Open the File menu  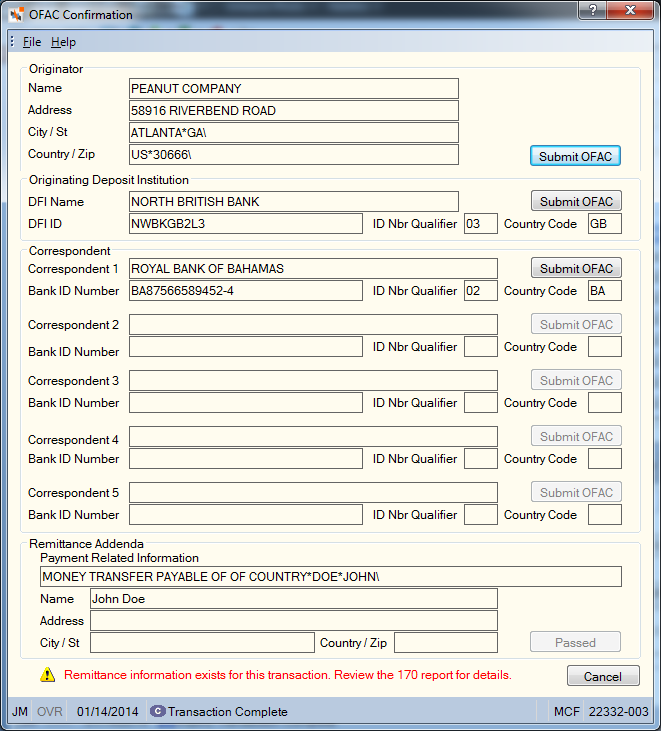pos(32,42)
